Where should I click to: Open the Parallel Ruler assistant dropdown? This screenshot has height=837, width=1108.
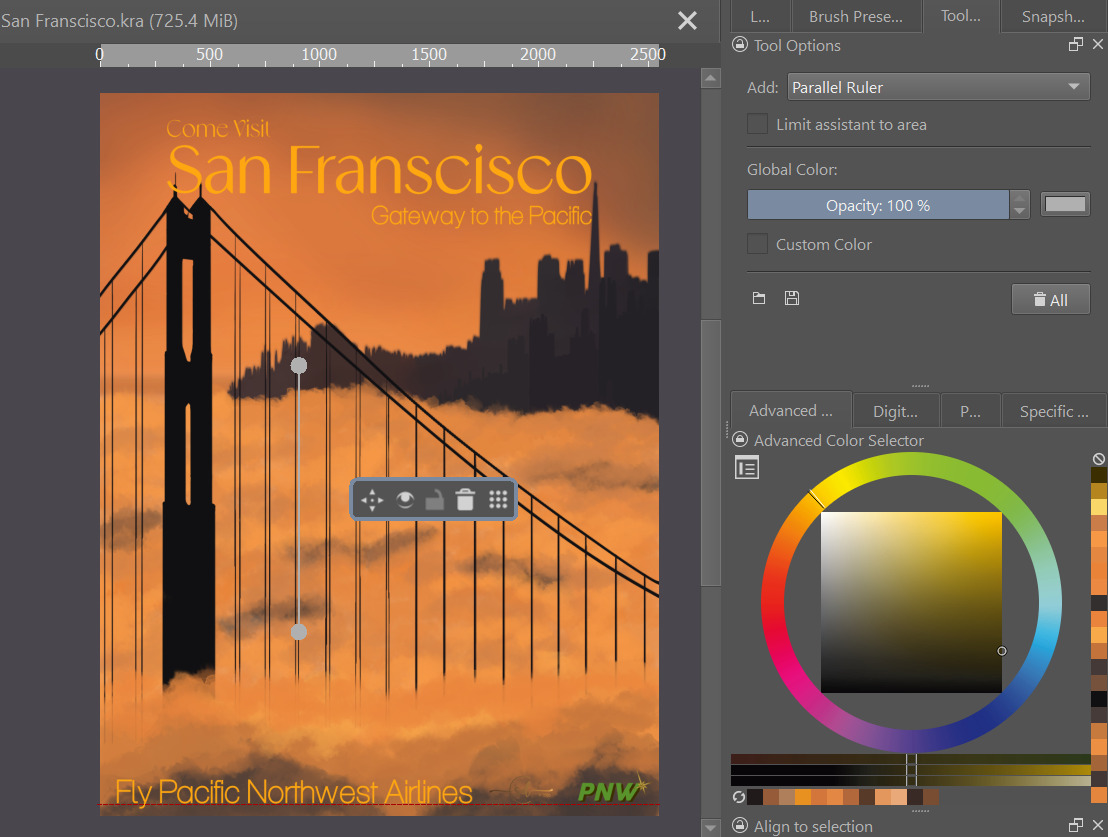tap(938, 87)
